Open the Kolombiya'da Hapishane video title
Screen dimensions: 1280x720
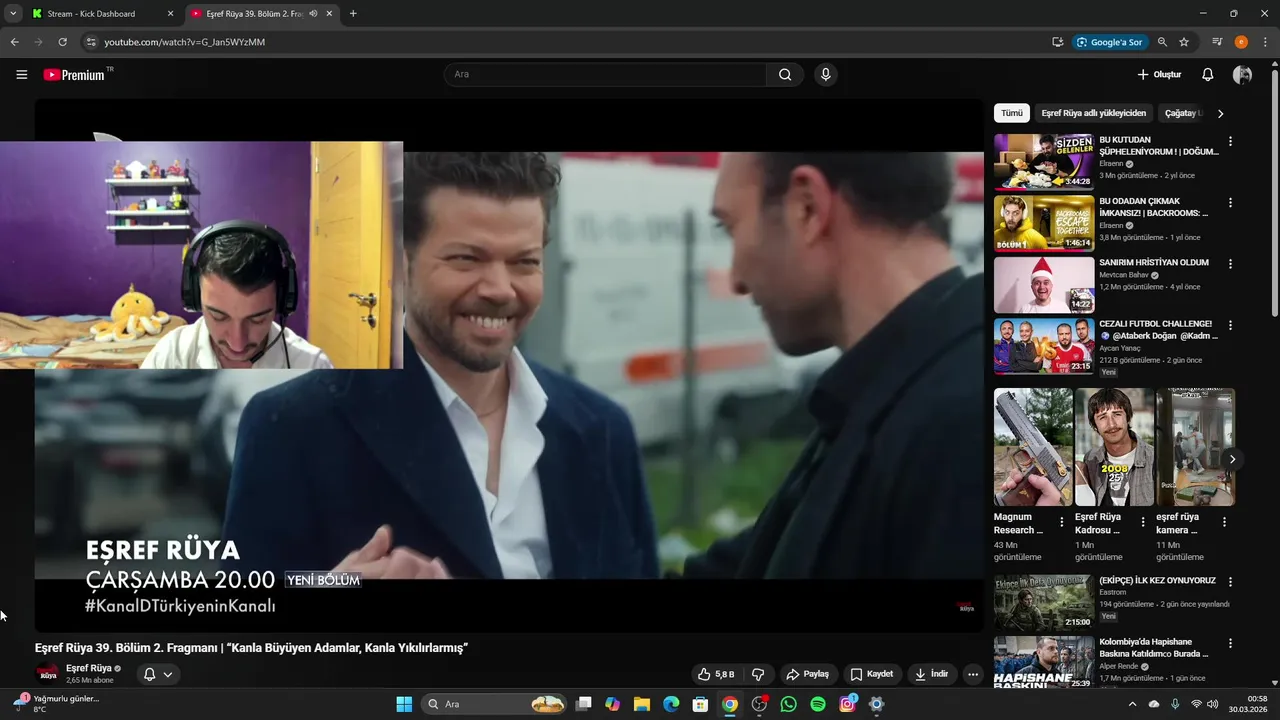point(1154,648)
